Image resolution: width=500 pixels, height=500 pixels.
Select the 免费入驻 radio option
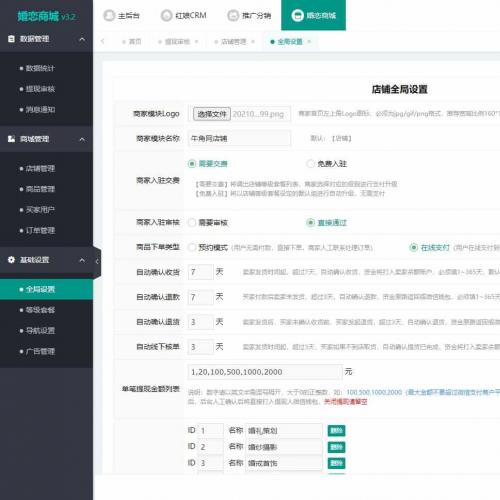pos(310,164)
